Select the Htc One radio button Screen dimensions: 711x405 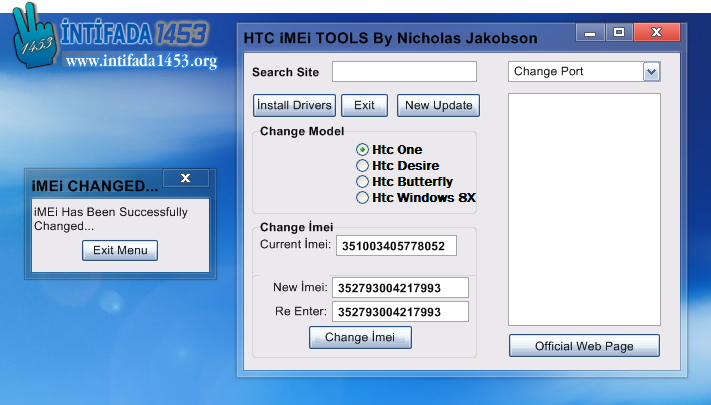pyautogui.click(x=362, y=150)
